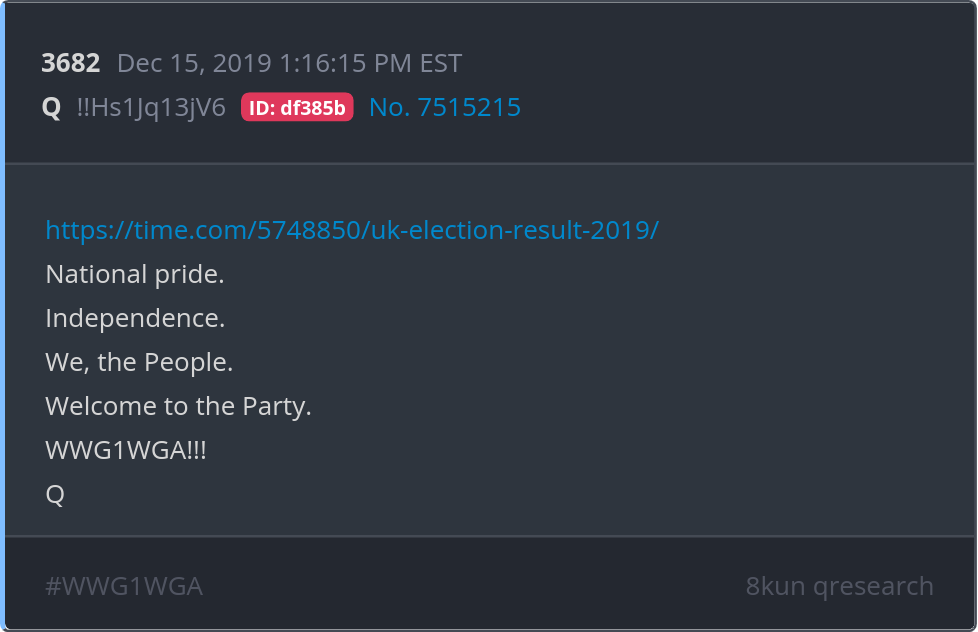Click the red ID: df385b badge
Screen dimensions: 978x632
297,108
